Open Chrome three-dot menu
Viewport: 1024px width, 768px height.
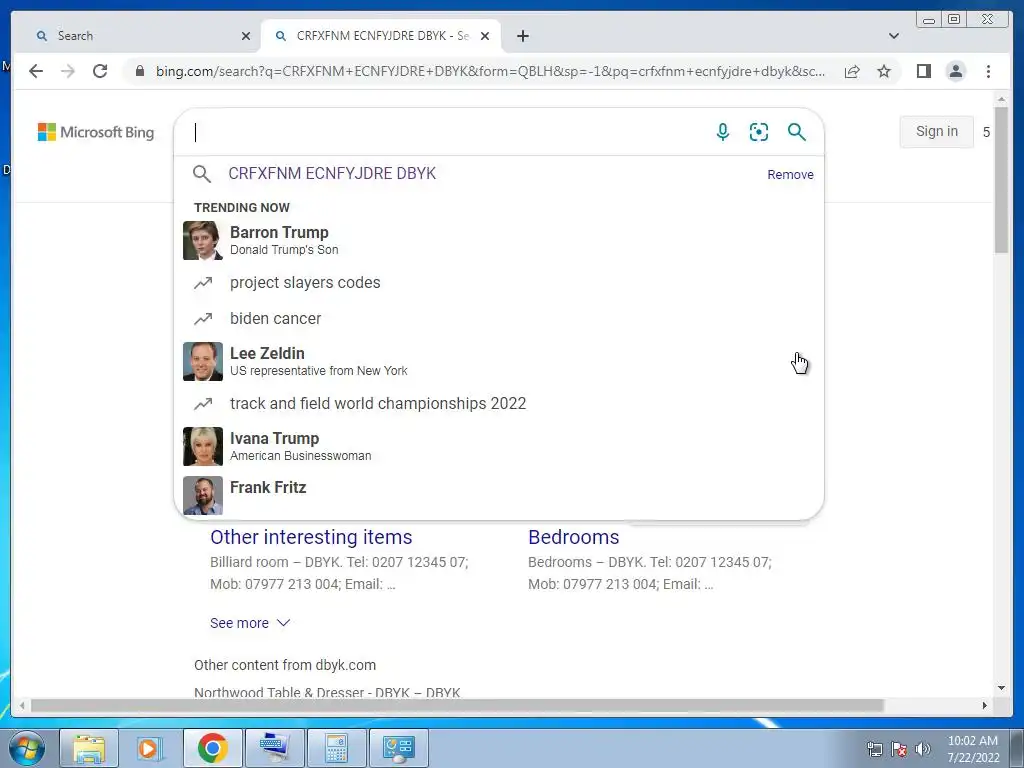[x=988, y=71]
